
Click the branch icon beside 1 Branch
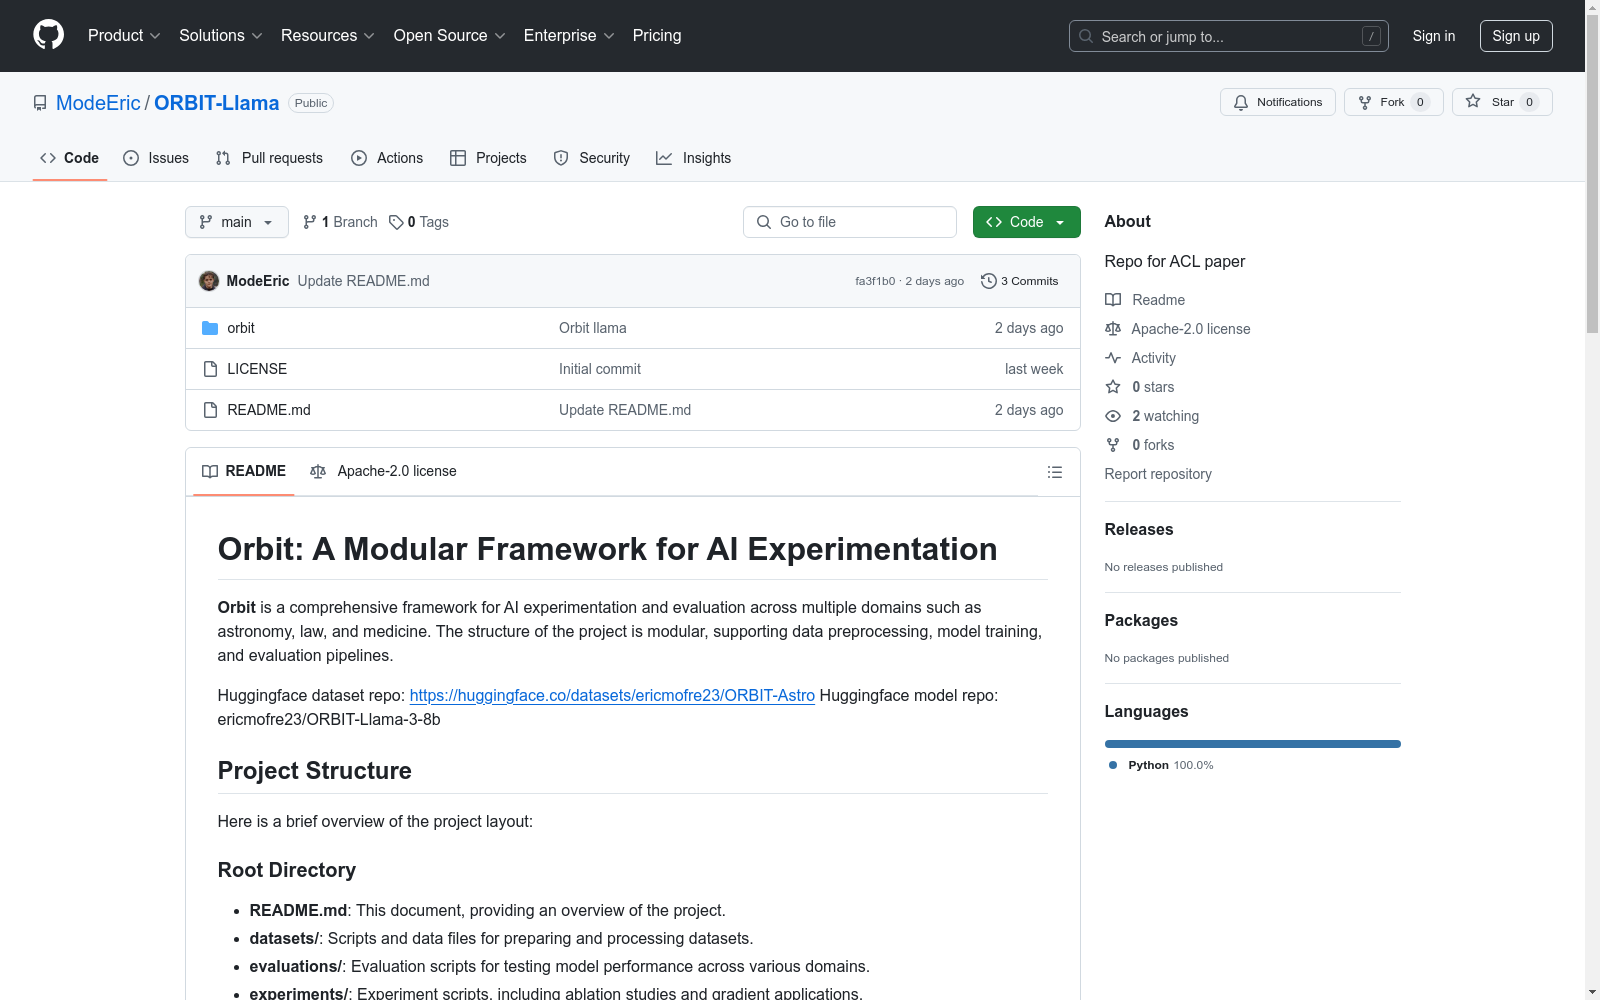click(x=310, y=222)
